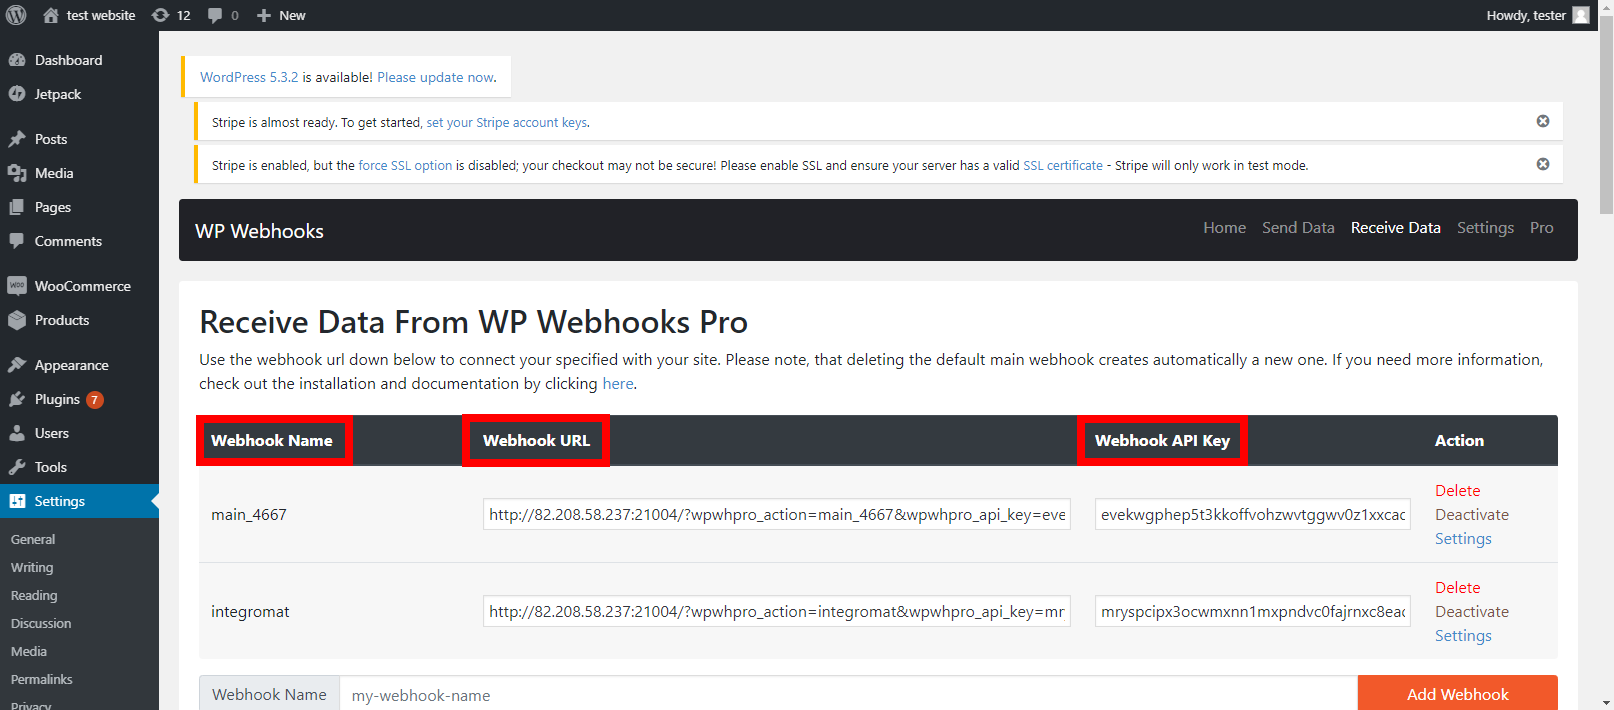Open the Reading settings submenu

click(34, 595)
